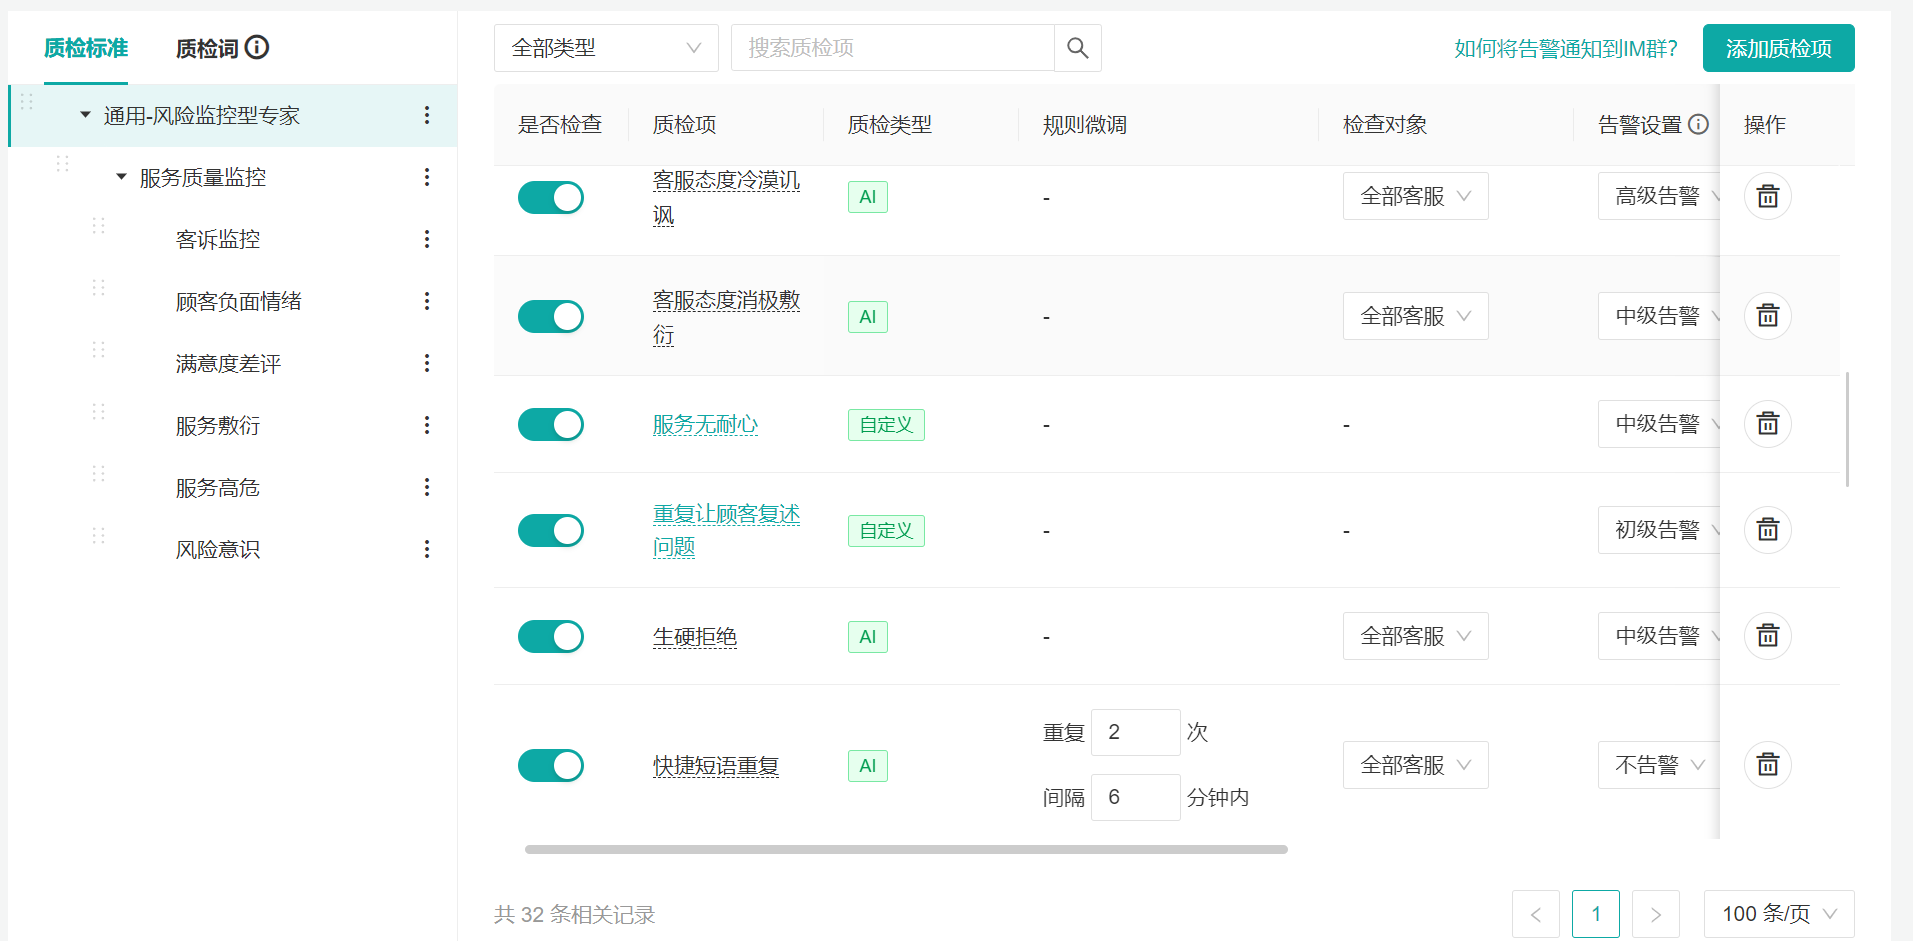Open the 快捷短语重复 quality item
This screenshot has height=941, width=1913.
[x=716, y=766]
